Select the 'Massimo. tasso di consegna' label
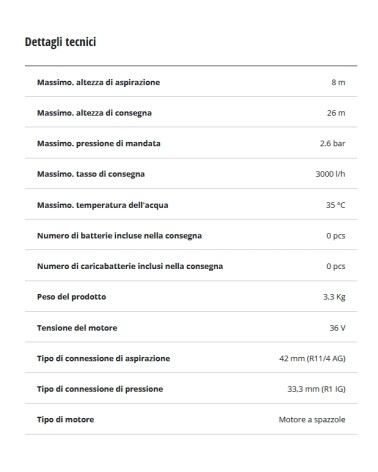The width and height of the screenshot is (378, 472). click(91, 174)
